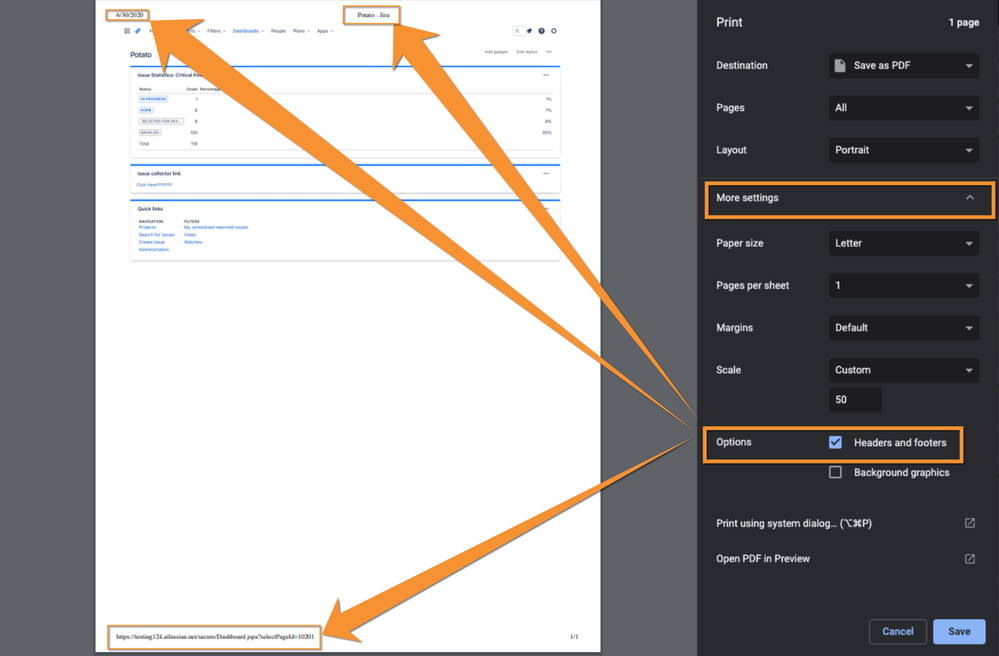
Task: Click the app switcher grid icon in preview
Action: (x=127, y=31)
